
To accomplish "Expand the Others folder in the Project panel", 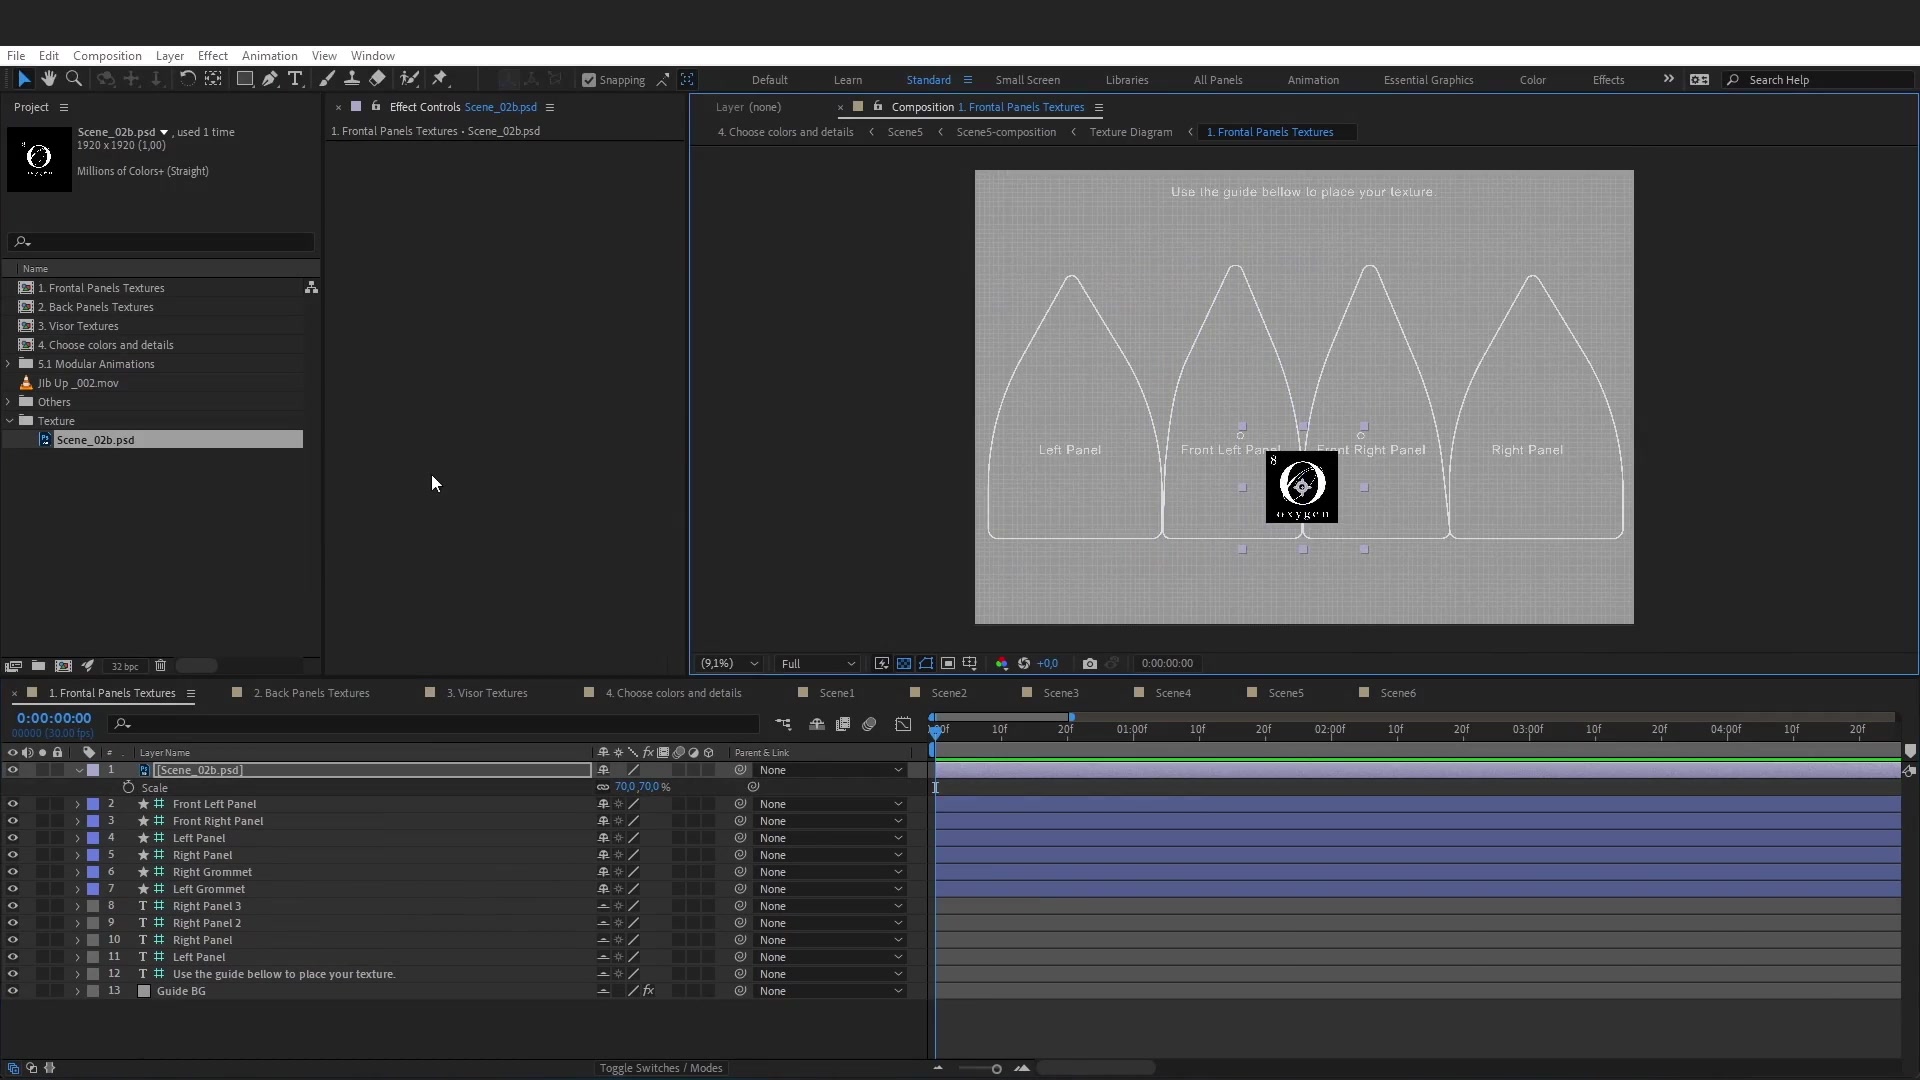I will point(7,401).
